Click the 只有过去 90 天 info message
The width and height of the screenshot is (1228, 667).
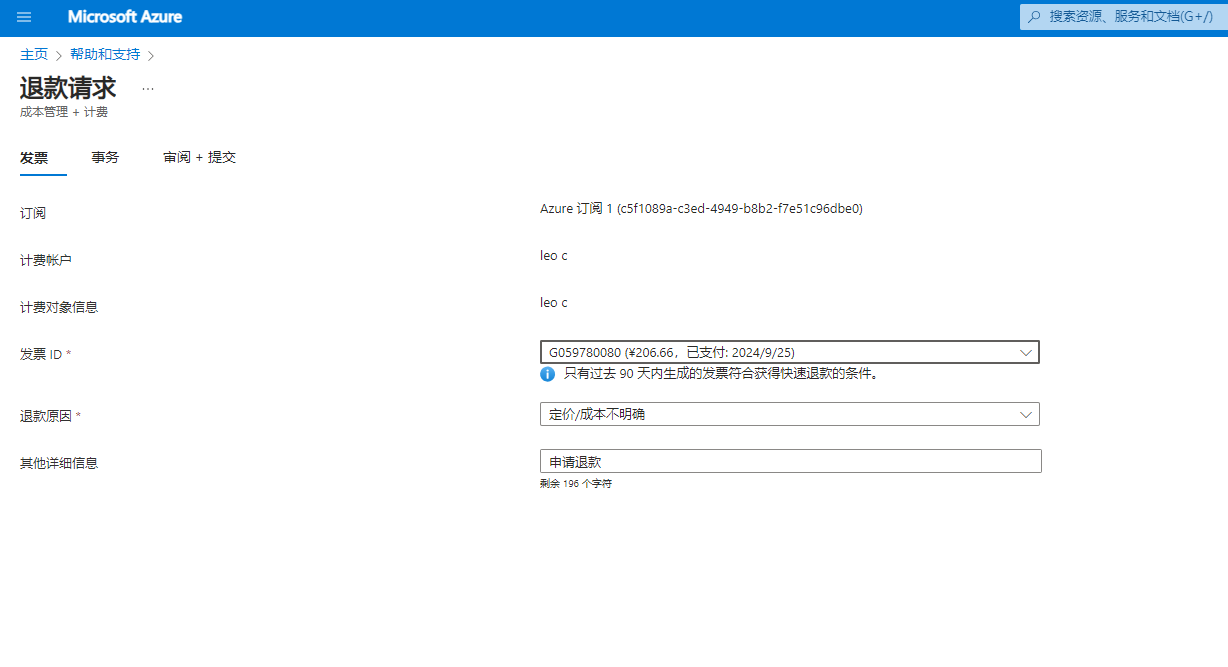coord(721,374)
